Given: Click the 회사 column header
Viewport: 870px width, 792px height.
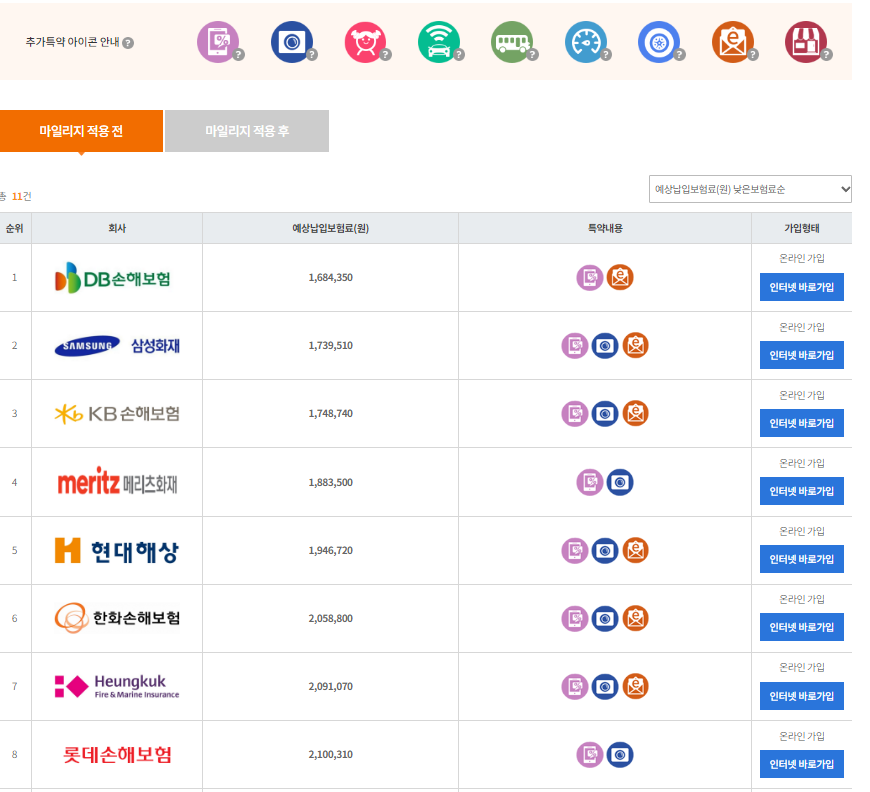Looking at the screenshot, I should 117,228.
